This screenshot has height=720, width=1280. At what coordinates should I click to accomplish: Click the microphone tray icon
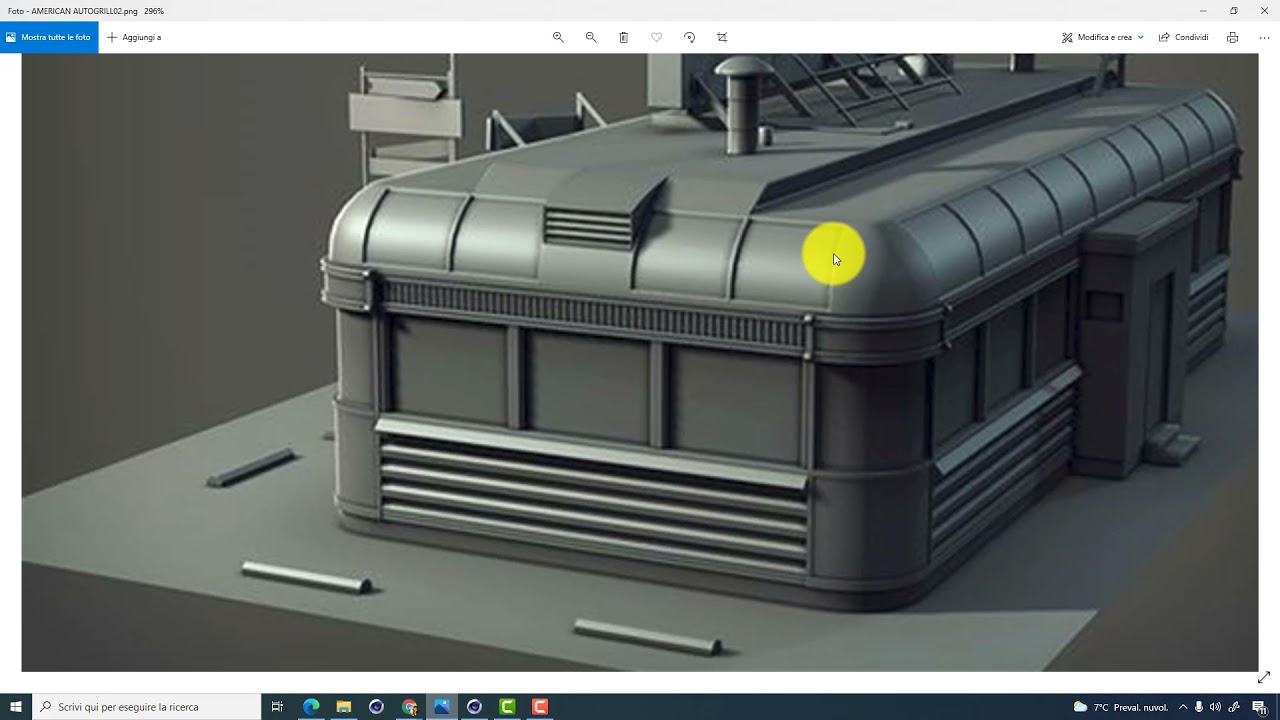point(1199,707)
